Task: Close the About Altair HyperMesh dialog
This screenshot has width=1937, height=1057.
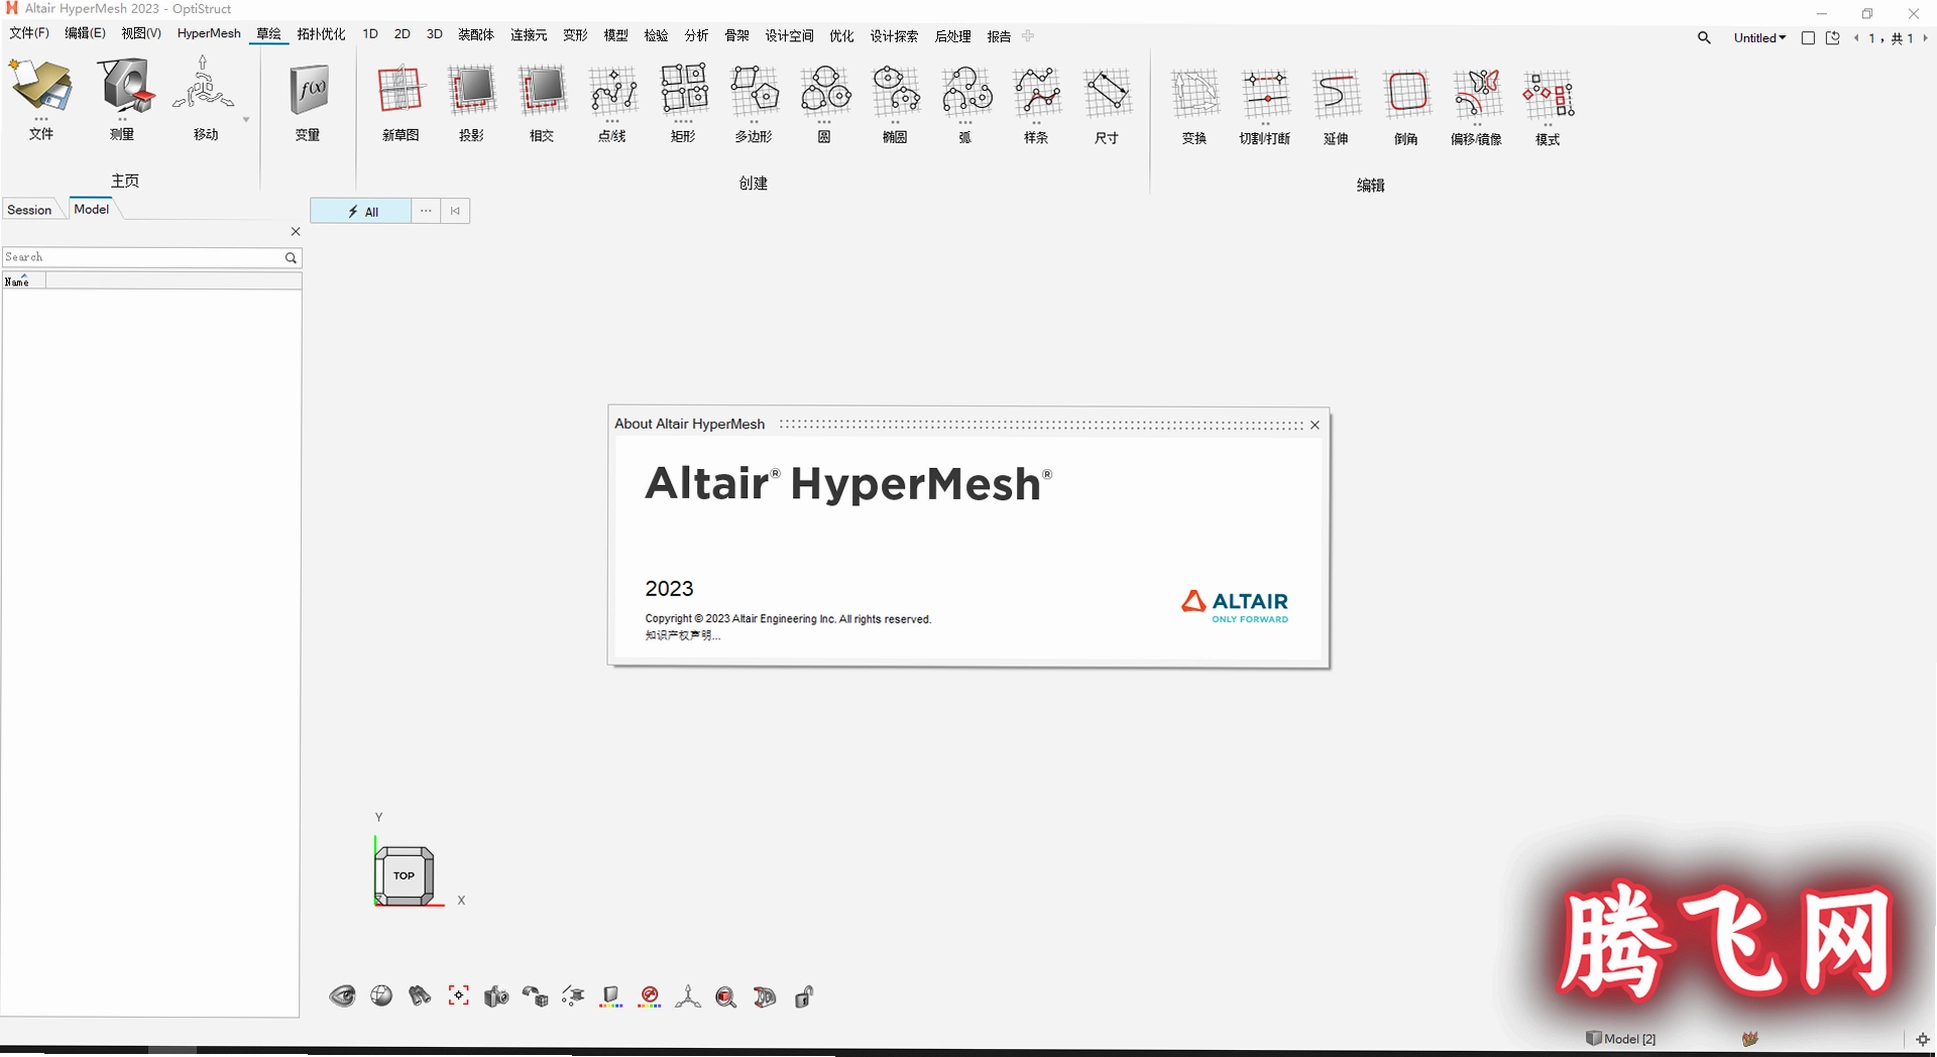Action: pos(1315,425)
